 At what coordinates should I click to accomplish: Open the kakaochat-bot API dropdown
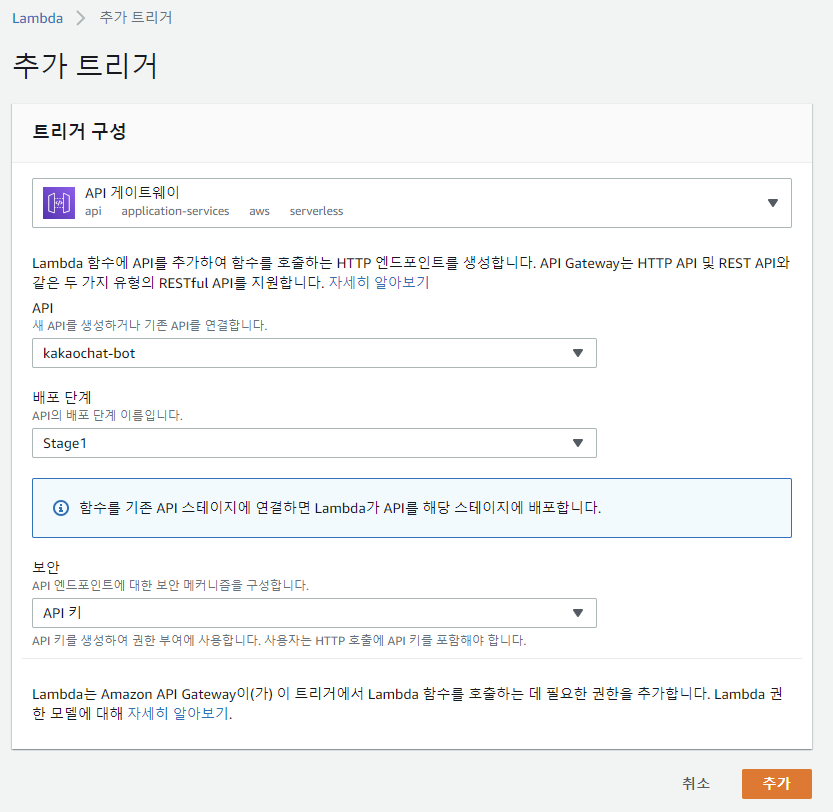[314, 353]
